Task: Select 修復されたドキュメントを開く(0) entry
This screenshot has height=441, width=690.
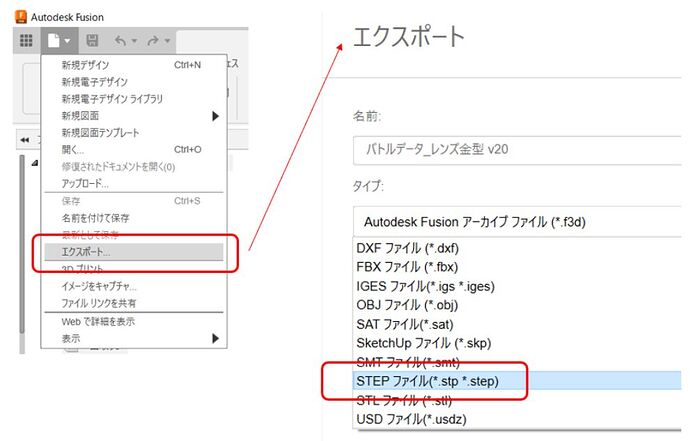Action: pos(134,167)
